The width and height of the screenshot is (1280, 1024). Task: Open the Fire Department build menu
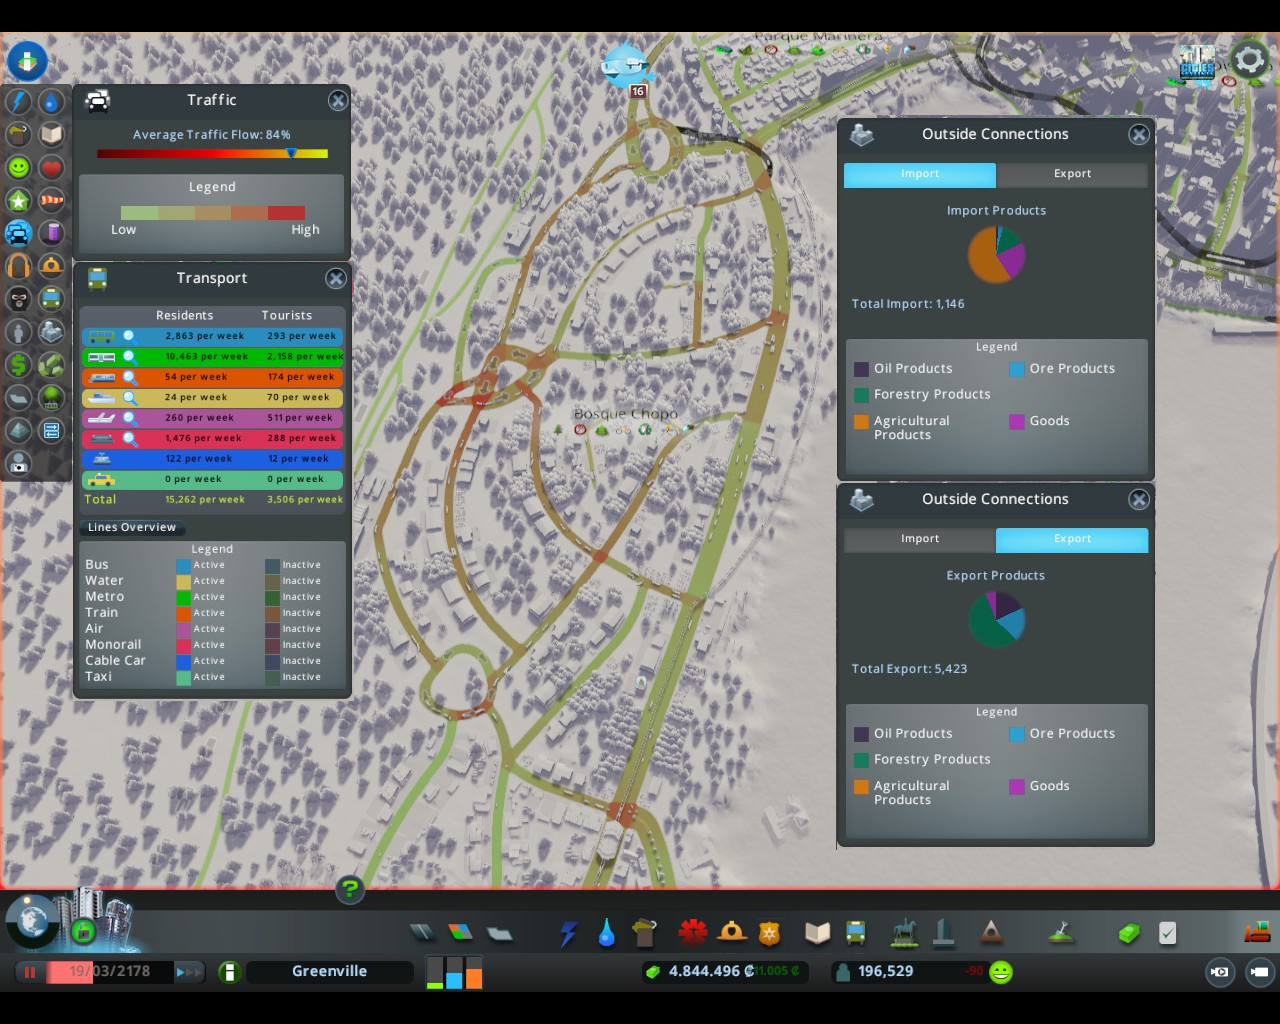tap(732, 933)
